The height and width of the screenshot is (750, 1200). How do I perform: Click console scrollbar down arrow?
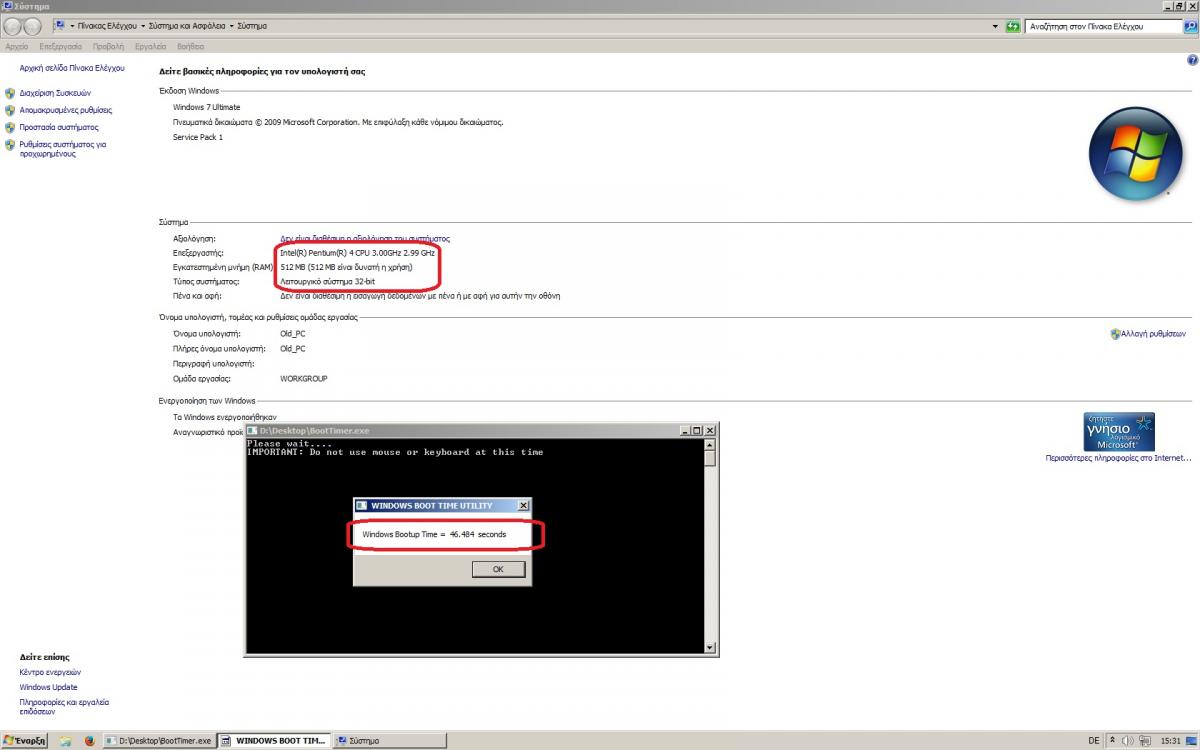pos(710,648)
